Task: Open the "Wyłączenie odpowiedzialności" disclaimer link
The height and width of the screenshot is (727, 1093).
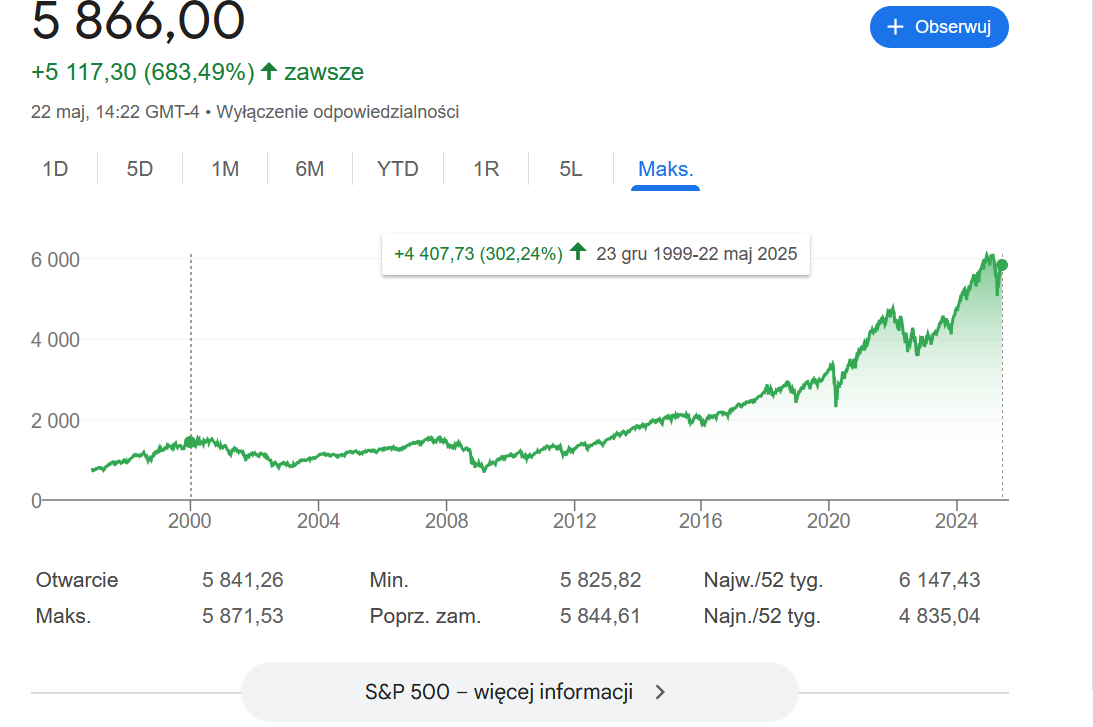Action: (337, 112)
